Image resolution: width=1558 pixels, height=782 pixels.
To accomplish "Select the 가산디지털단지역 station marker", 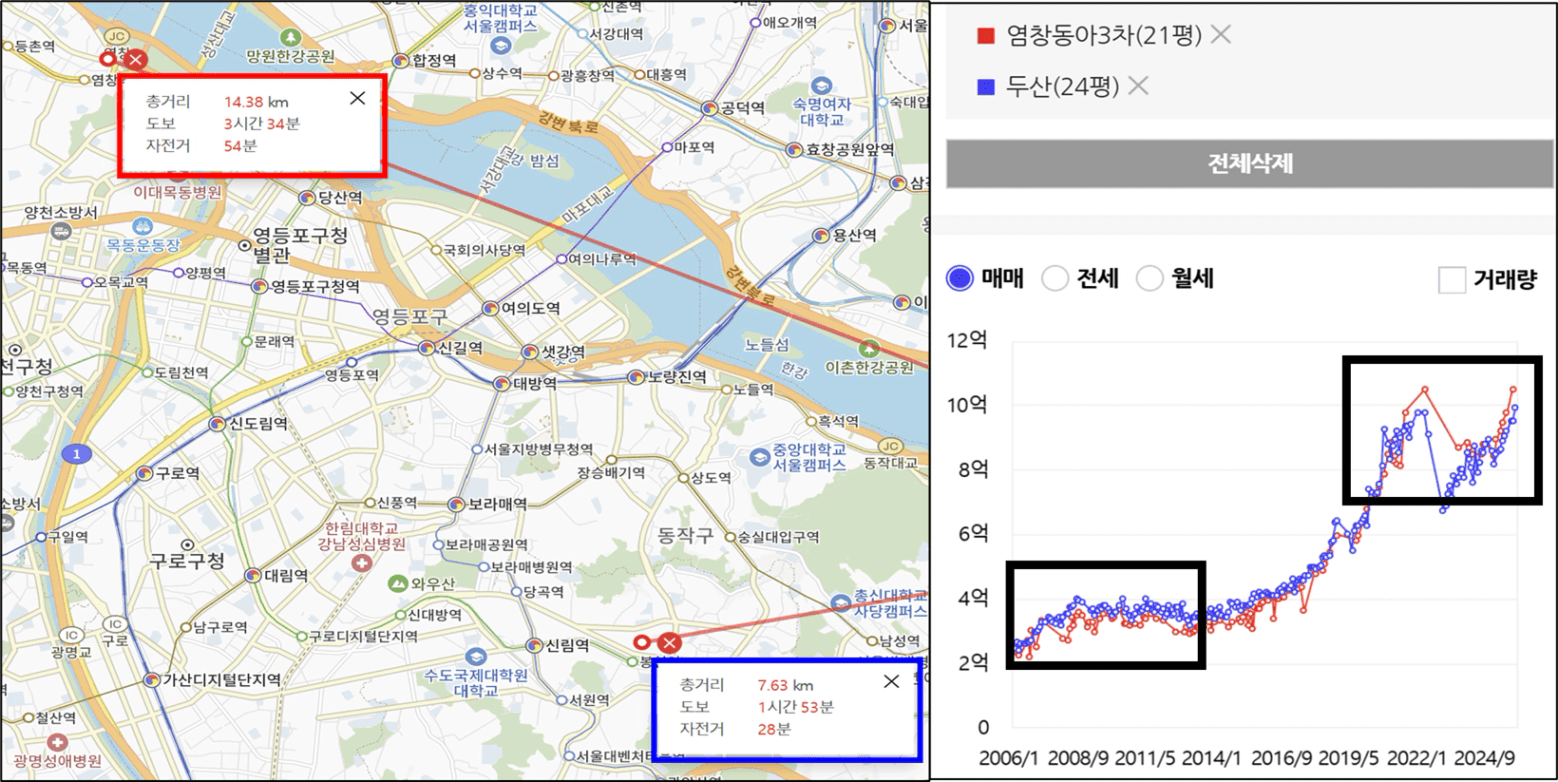I will [x=151, y=680].
